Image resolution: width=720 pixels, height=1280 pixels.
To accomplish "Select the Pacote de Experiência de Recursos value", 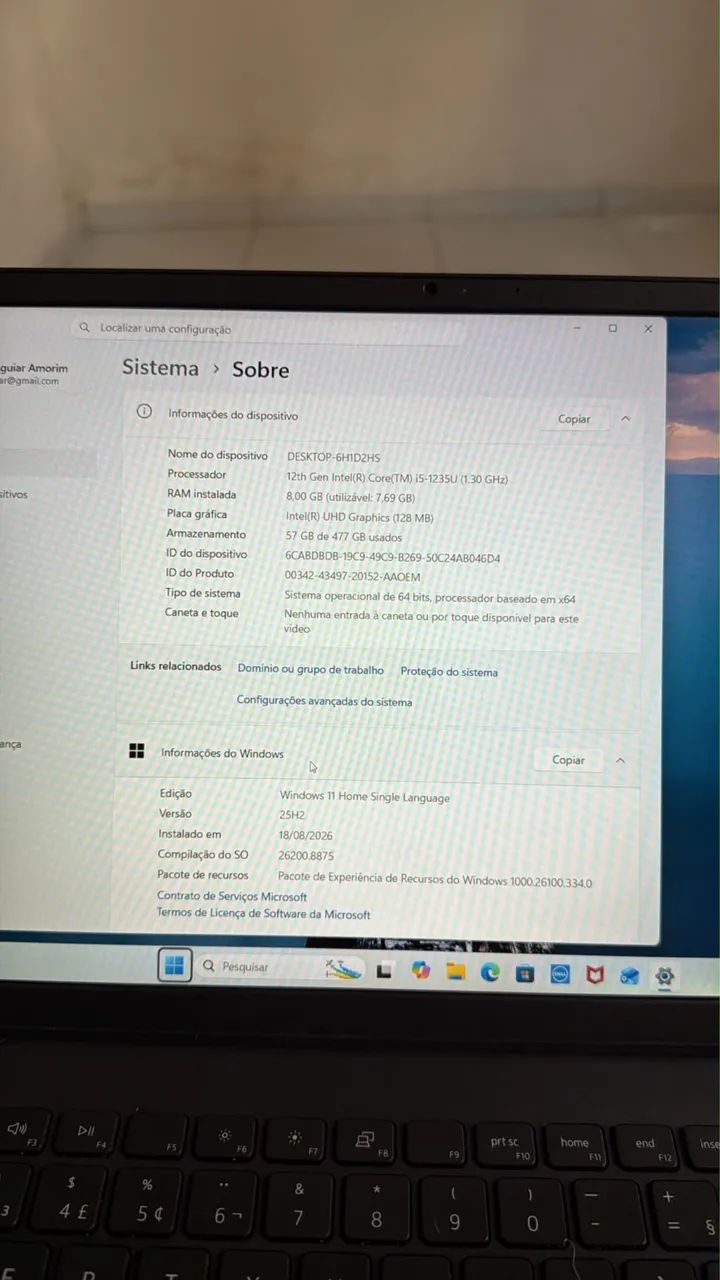I will tap(435, 881).
